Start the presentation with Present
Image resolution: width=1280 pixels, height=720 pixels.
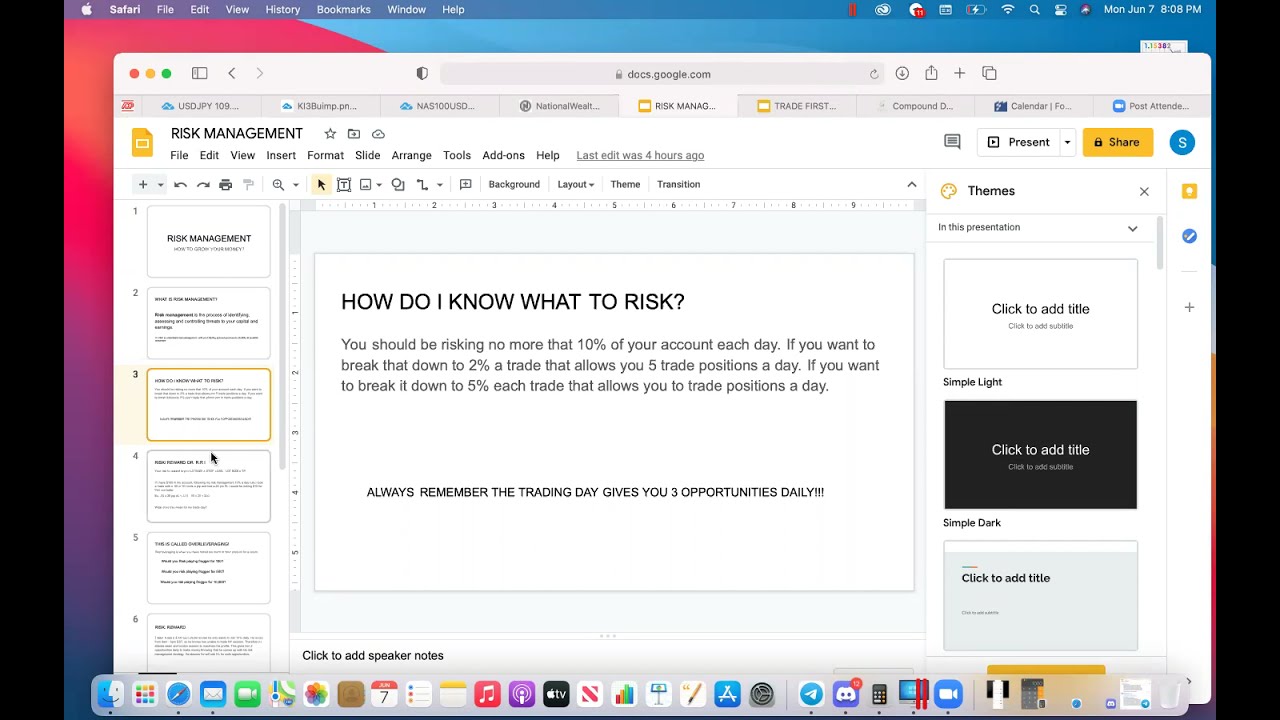pyautogui.click(x=1019, y=142)
